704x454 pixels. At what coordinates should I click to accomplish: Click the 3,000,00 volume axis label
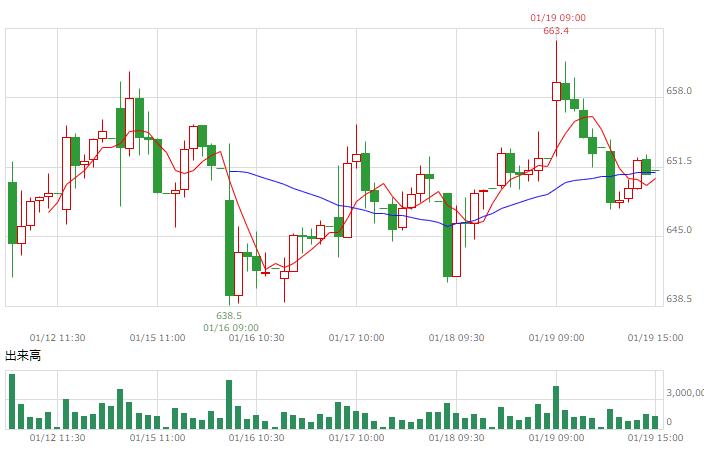[x=685, y=393]
